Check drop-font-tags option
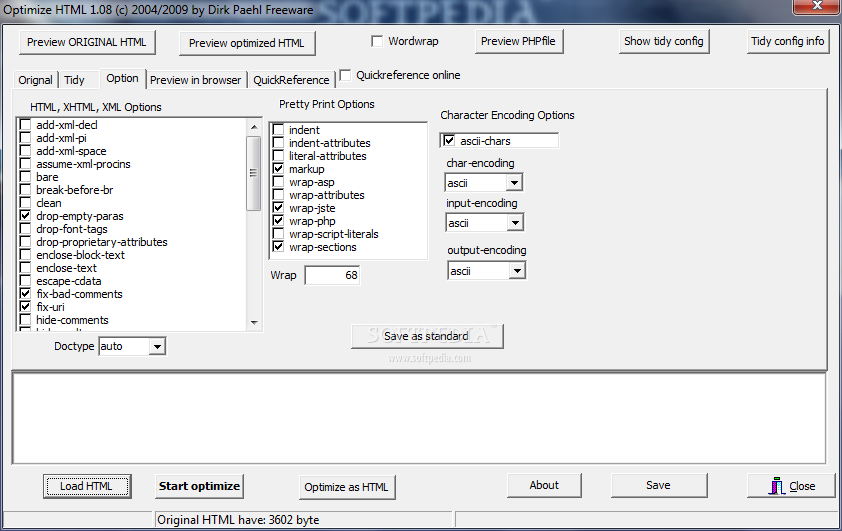Image resolution: width=842 pixels, height=531 pixels. pyautogui.click(x=25, y=229)
